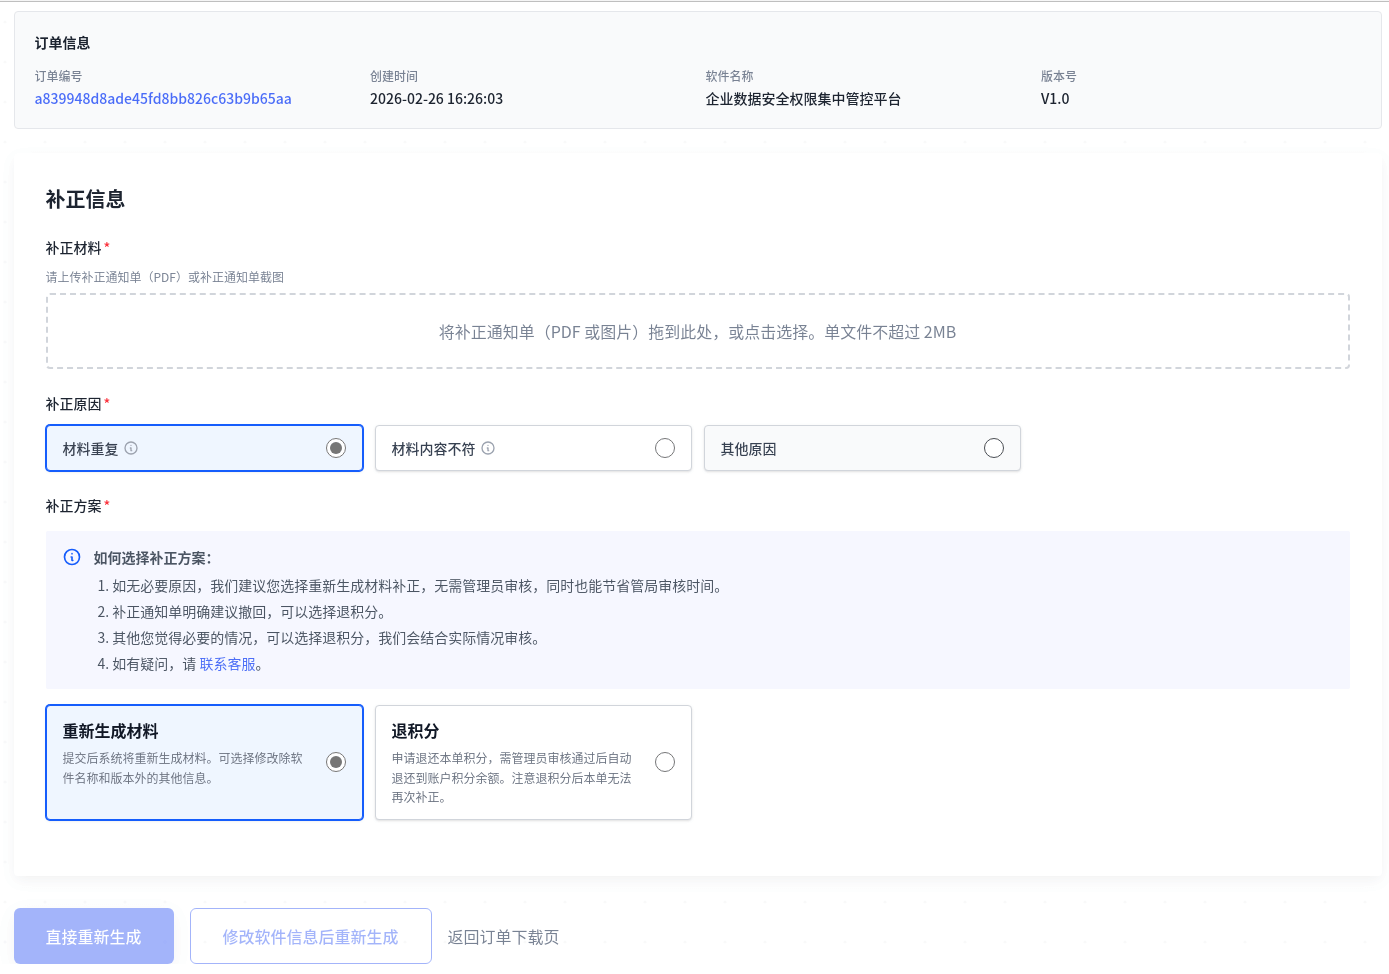The image size is (1389, 974).
Task: Select the 材料内容不符 radio button
Action: tap(665, 448)
